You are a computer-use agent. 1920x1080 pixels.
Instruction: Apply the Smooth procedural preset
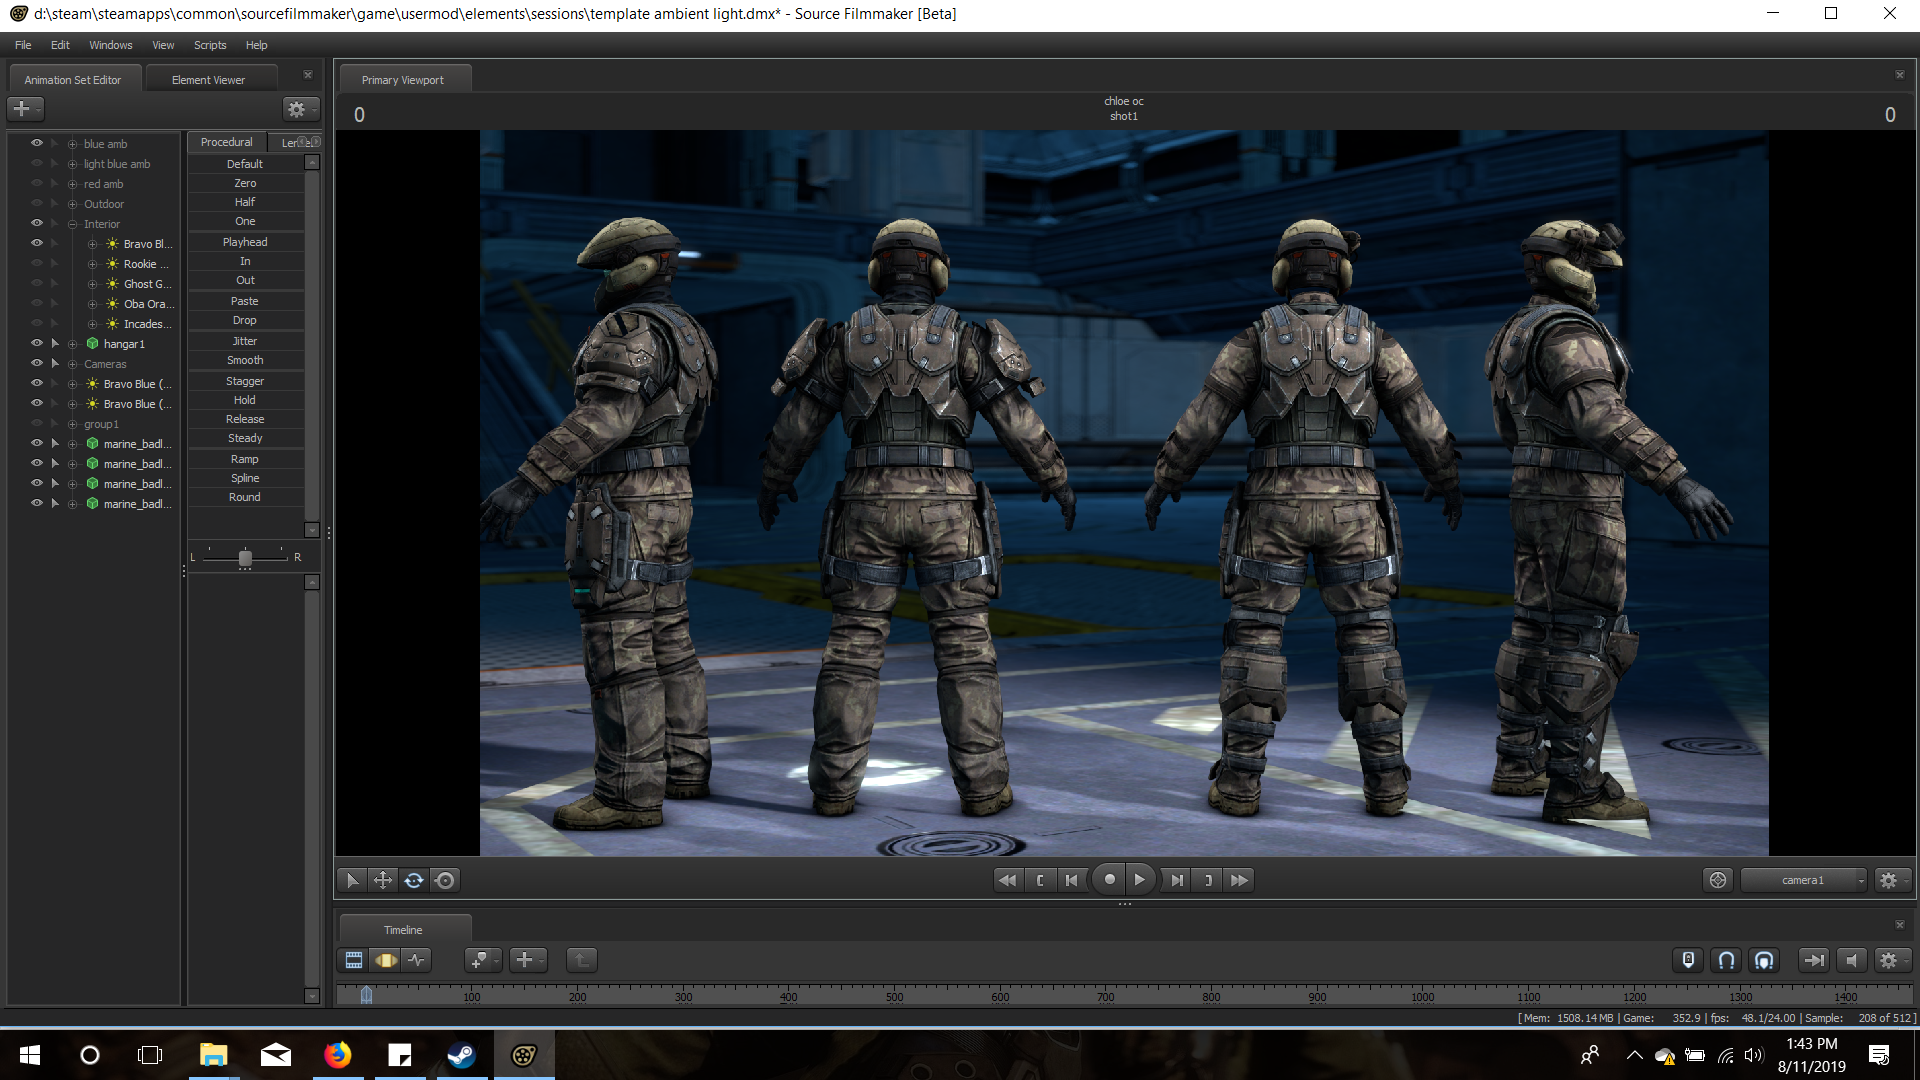tap(245, 360)
